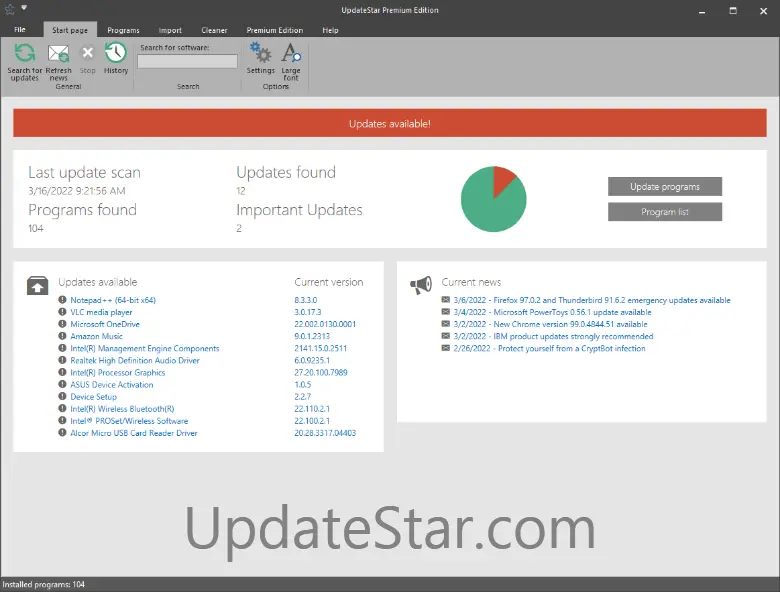Click the Update programs button
This screenshot has width=780, height=592.
[664, 187]
